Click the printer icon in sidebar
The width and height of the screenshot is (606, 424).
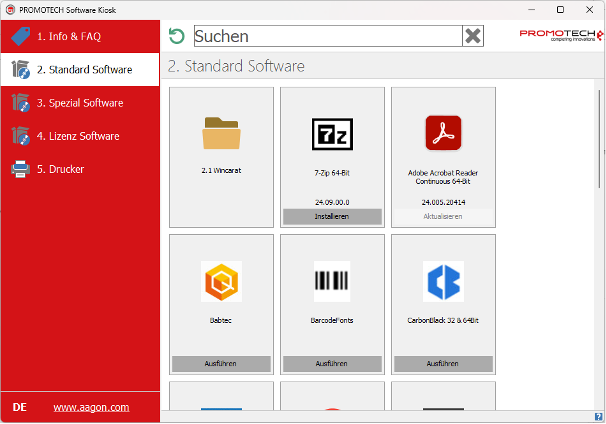(20, 169)
